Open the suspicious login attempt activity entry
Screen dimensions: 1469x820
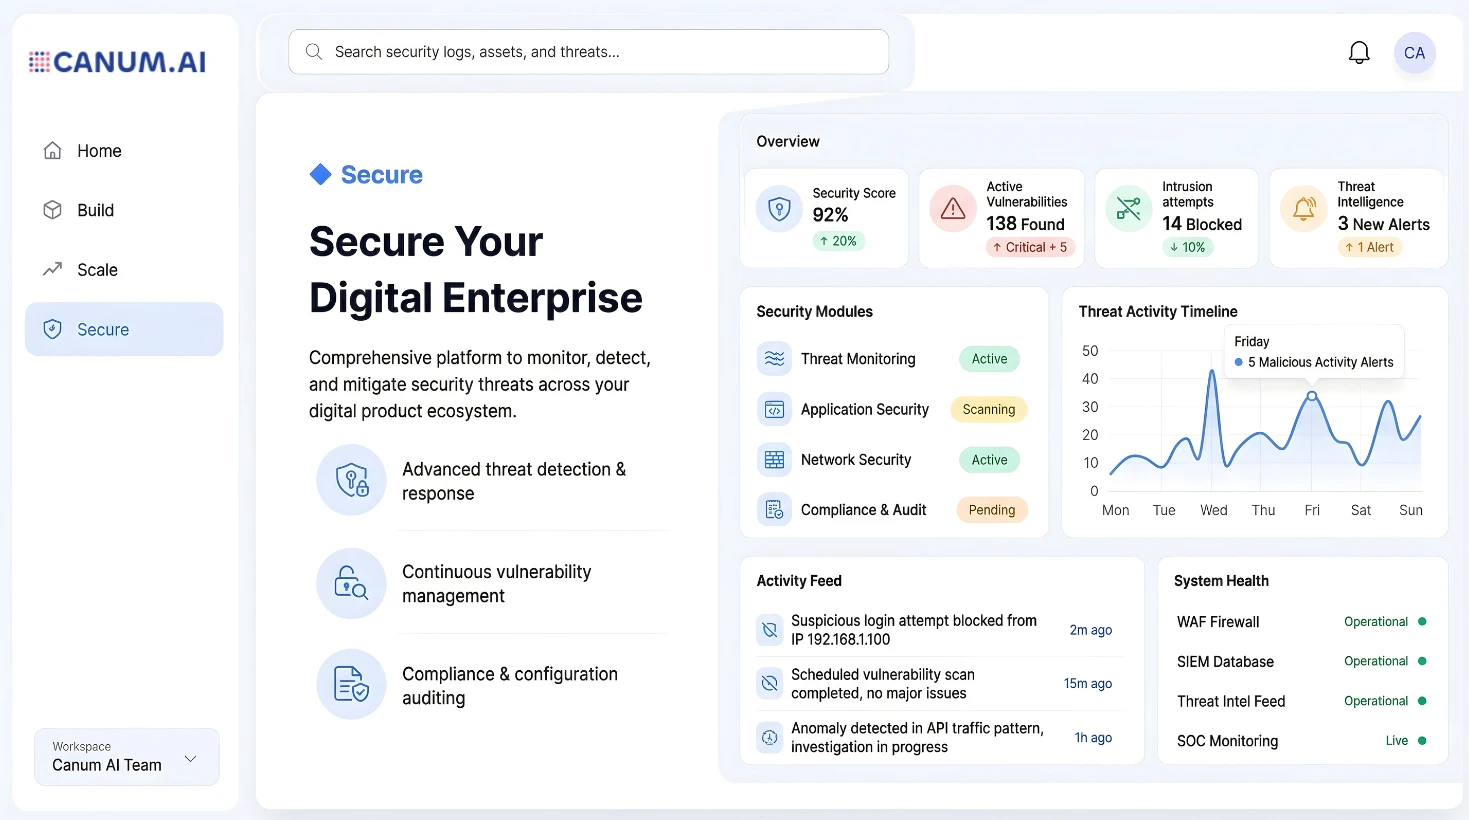913,630
